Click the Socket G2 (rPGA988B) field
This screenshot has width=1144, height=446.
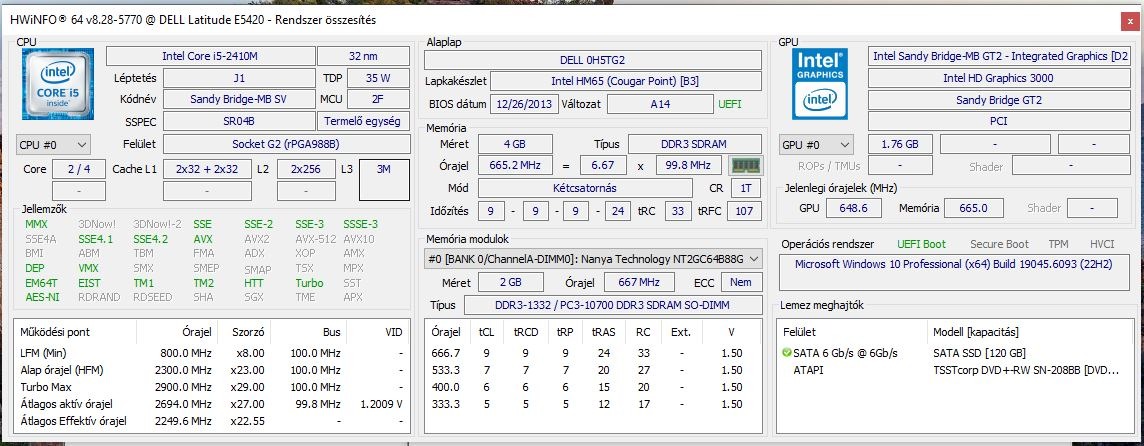(286, 145)
